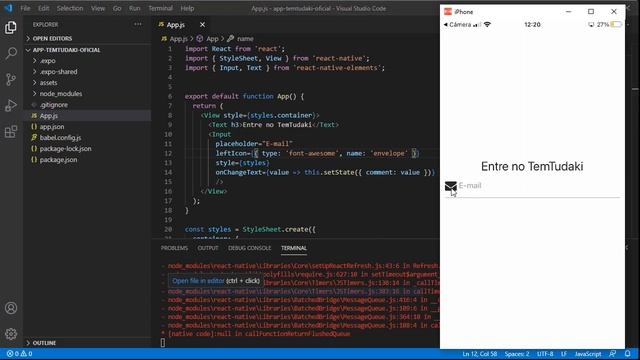640x360 pixels.
Task: Open the View menu
Action: point(98,8)
